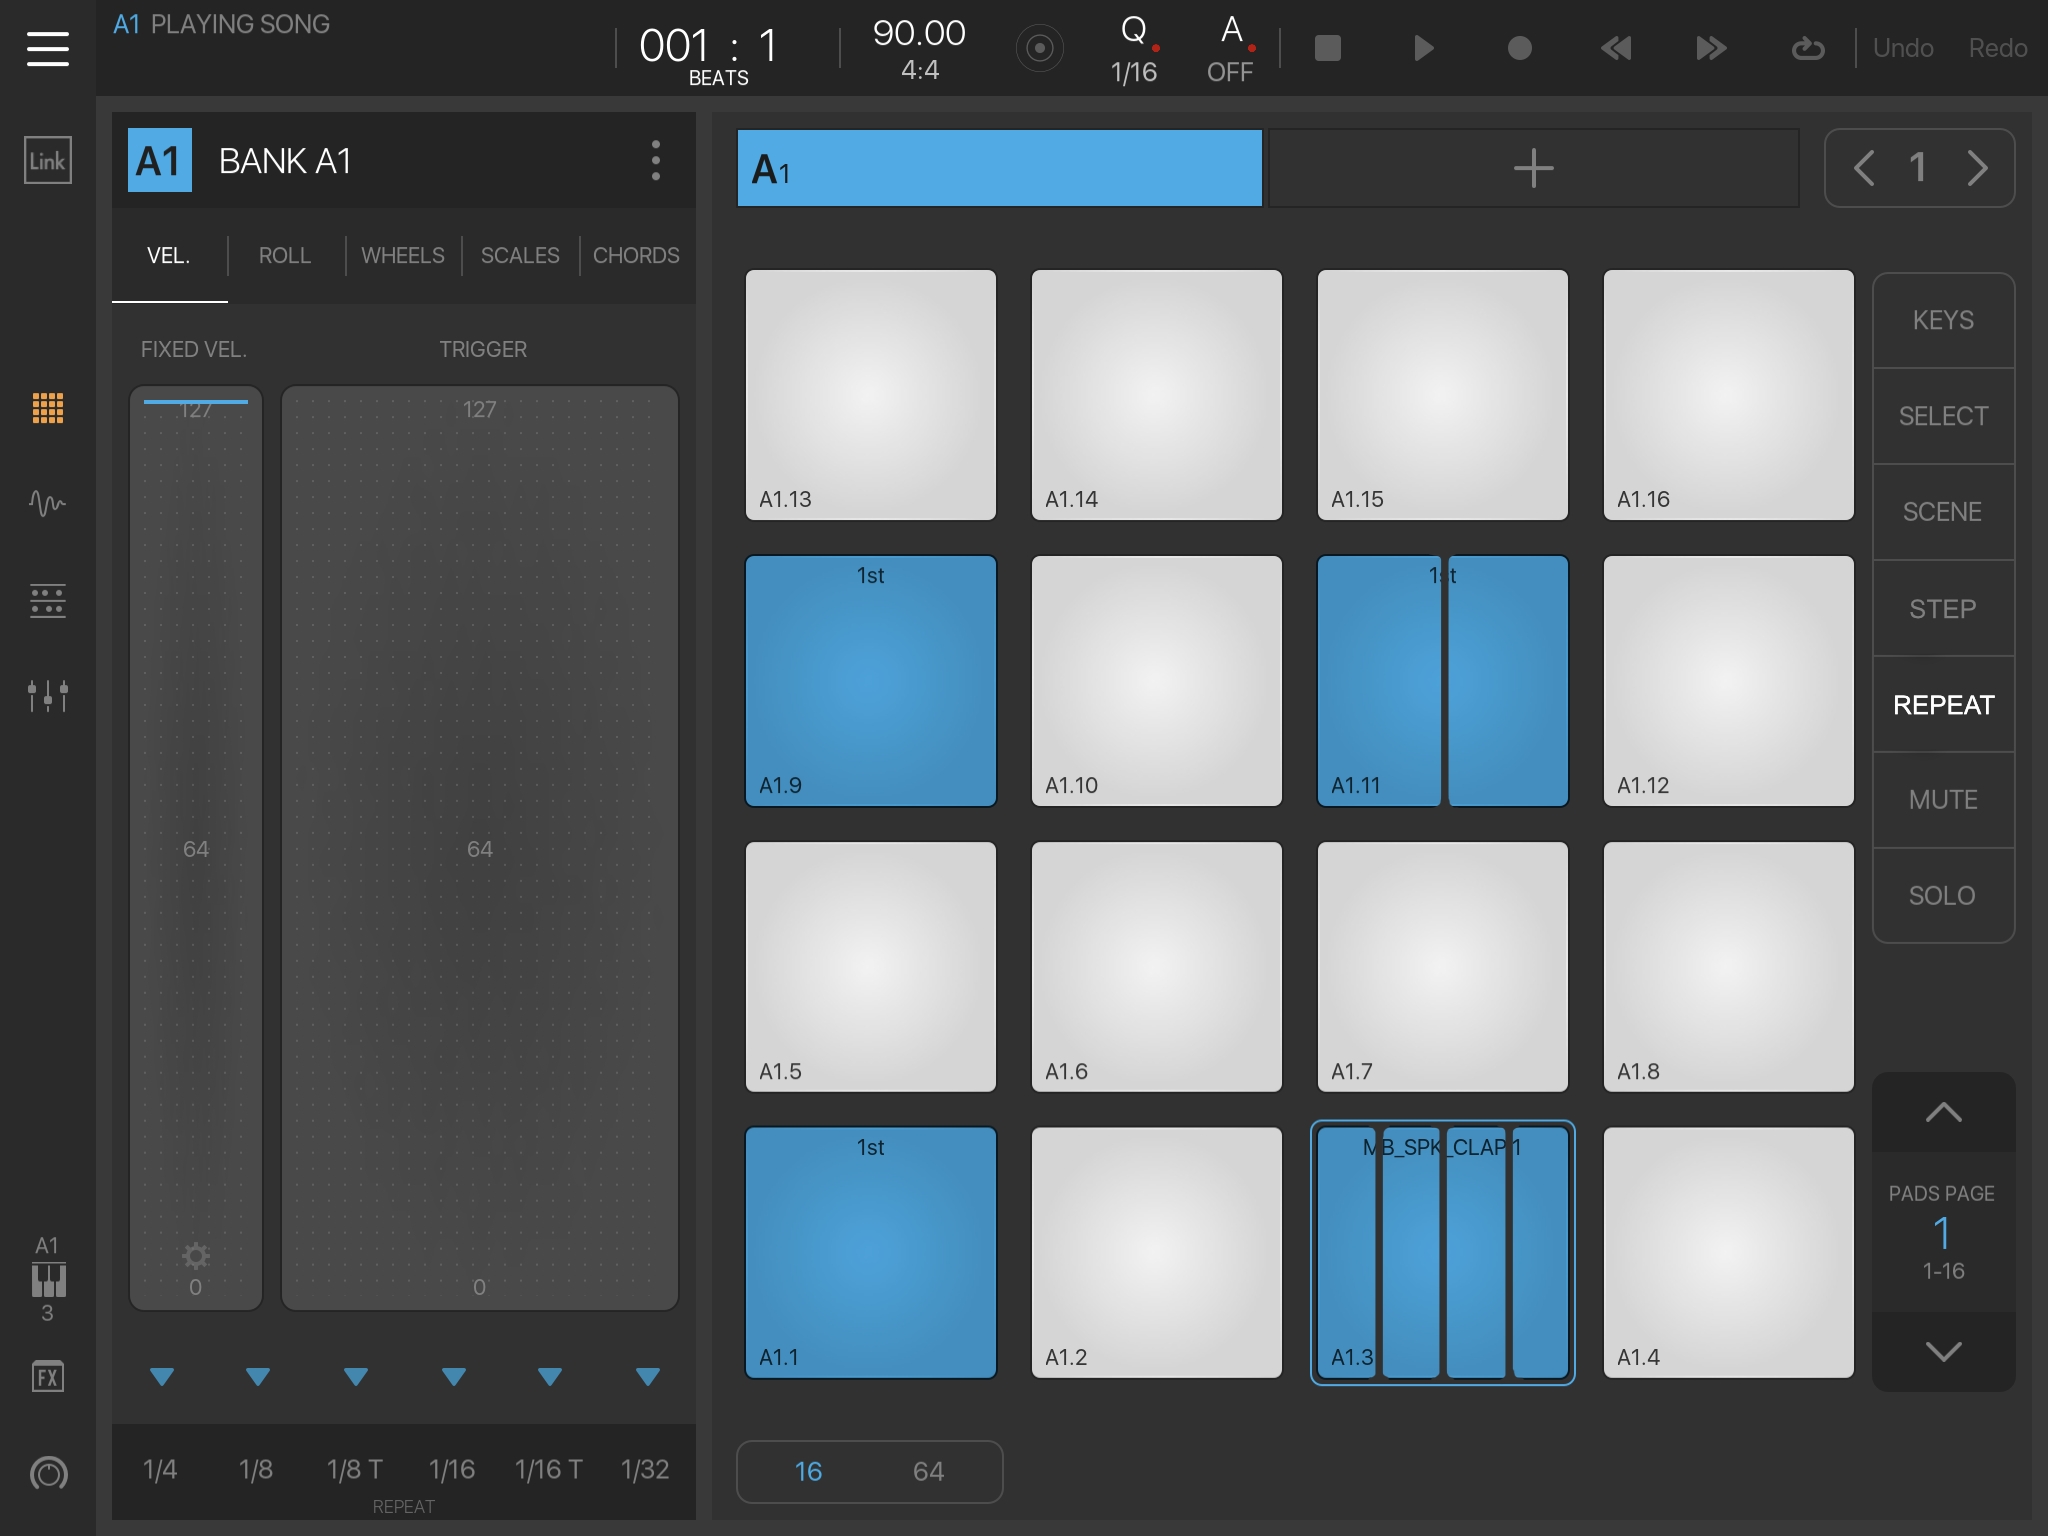Open the hamburger main menu
Viewport: 2048px width, 1536px height.
pyautogui.click(x=48, y=48)
